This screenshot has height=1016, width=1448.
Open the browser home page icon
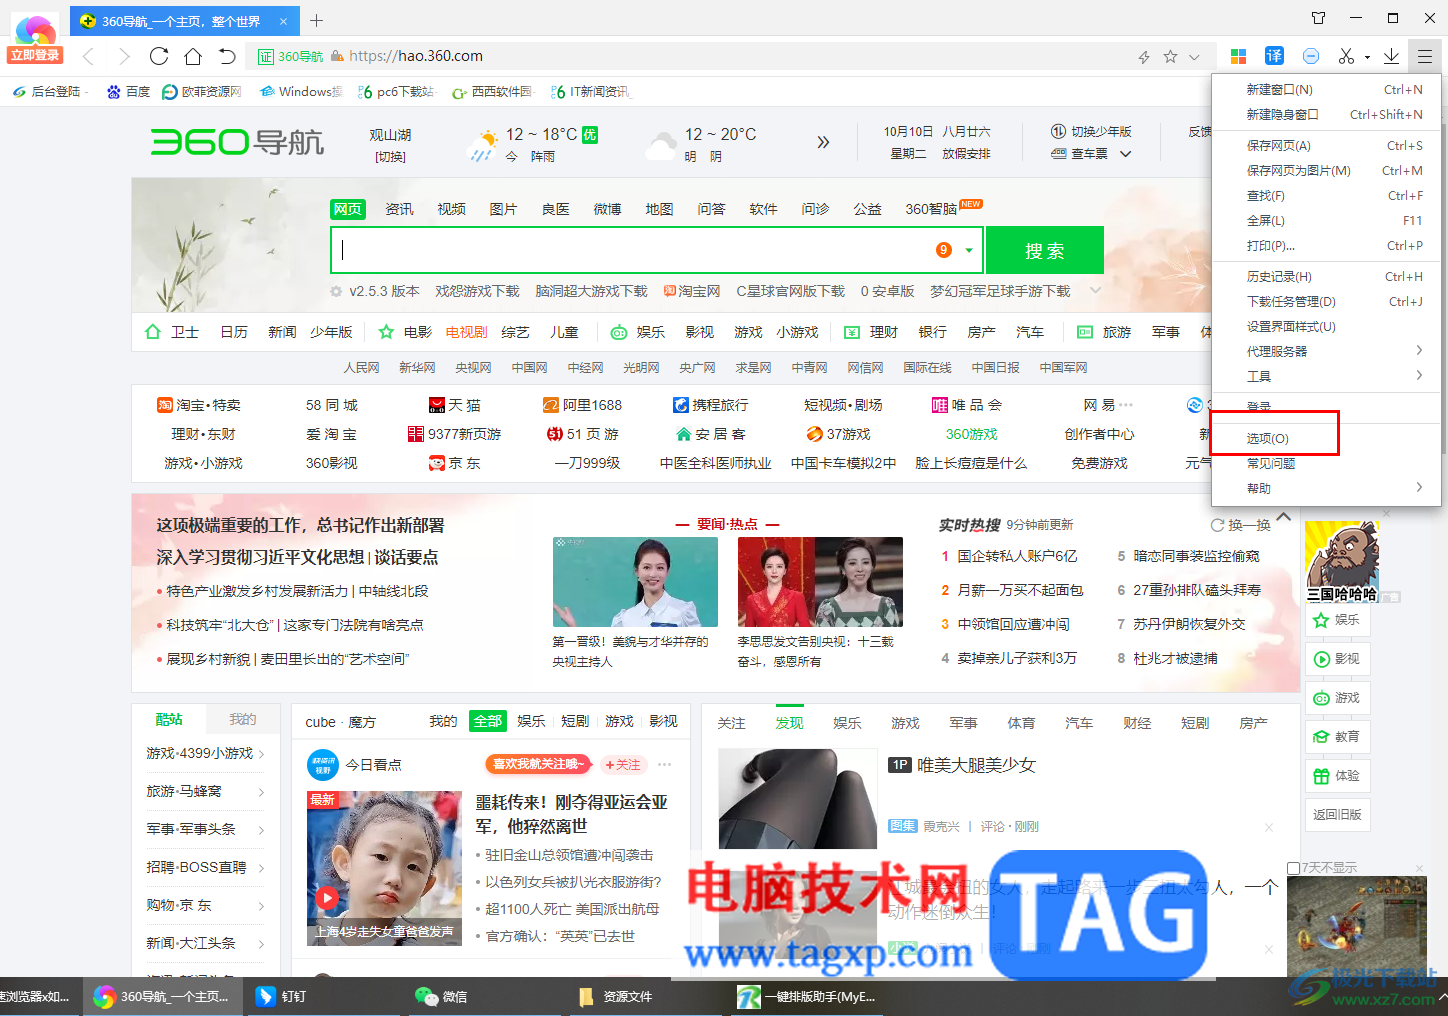coord(193,56)
